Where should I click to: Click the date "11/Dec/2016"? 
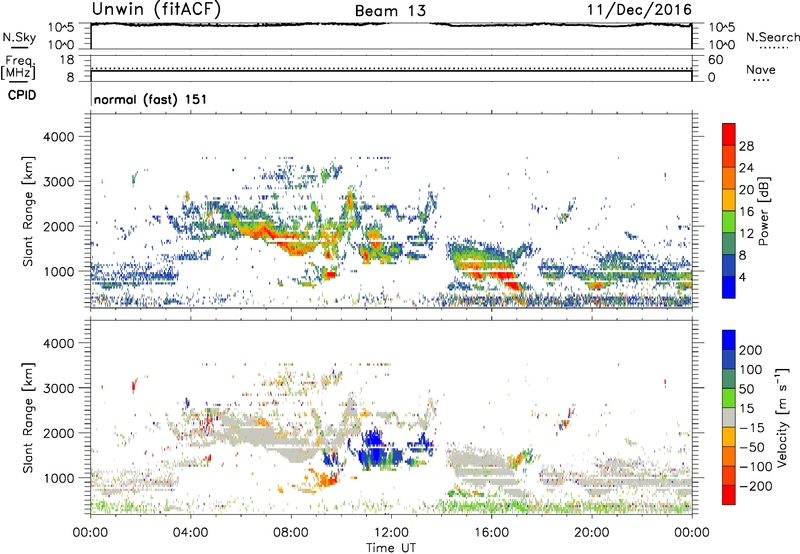click(x=639, y=10)
